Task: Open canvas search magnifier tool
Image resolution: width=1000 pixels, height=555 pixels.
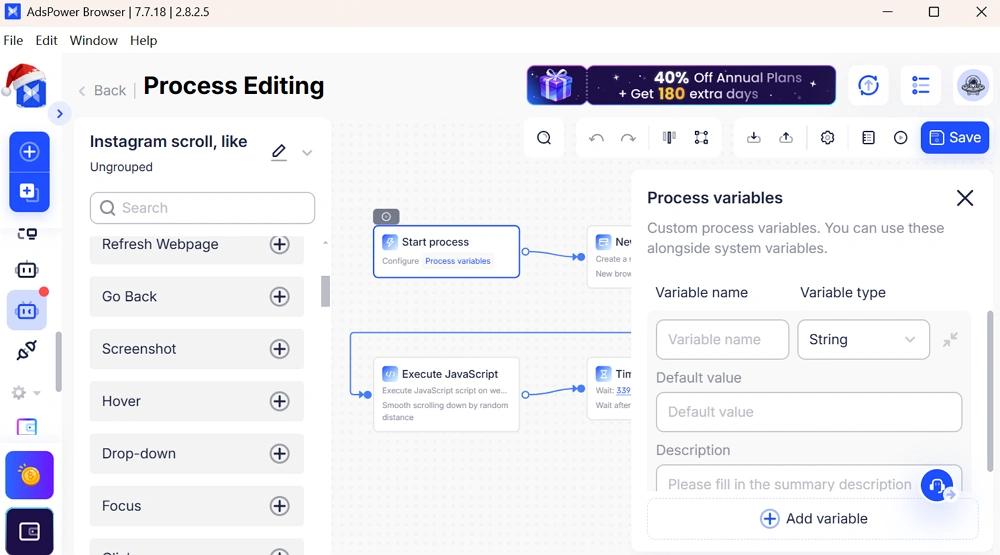Action: click(x=544, y=138)
